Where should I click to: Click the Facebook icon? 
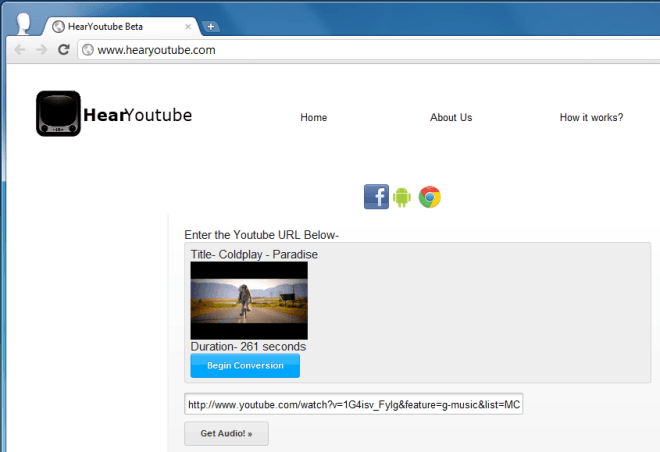(x=376, y=197)
